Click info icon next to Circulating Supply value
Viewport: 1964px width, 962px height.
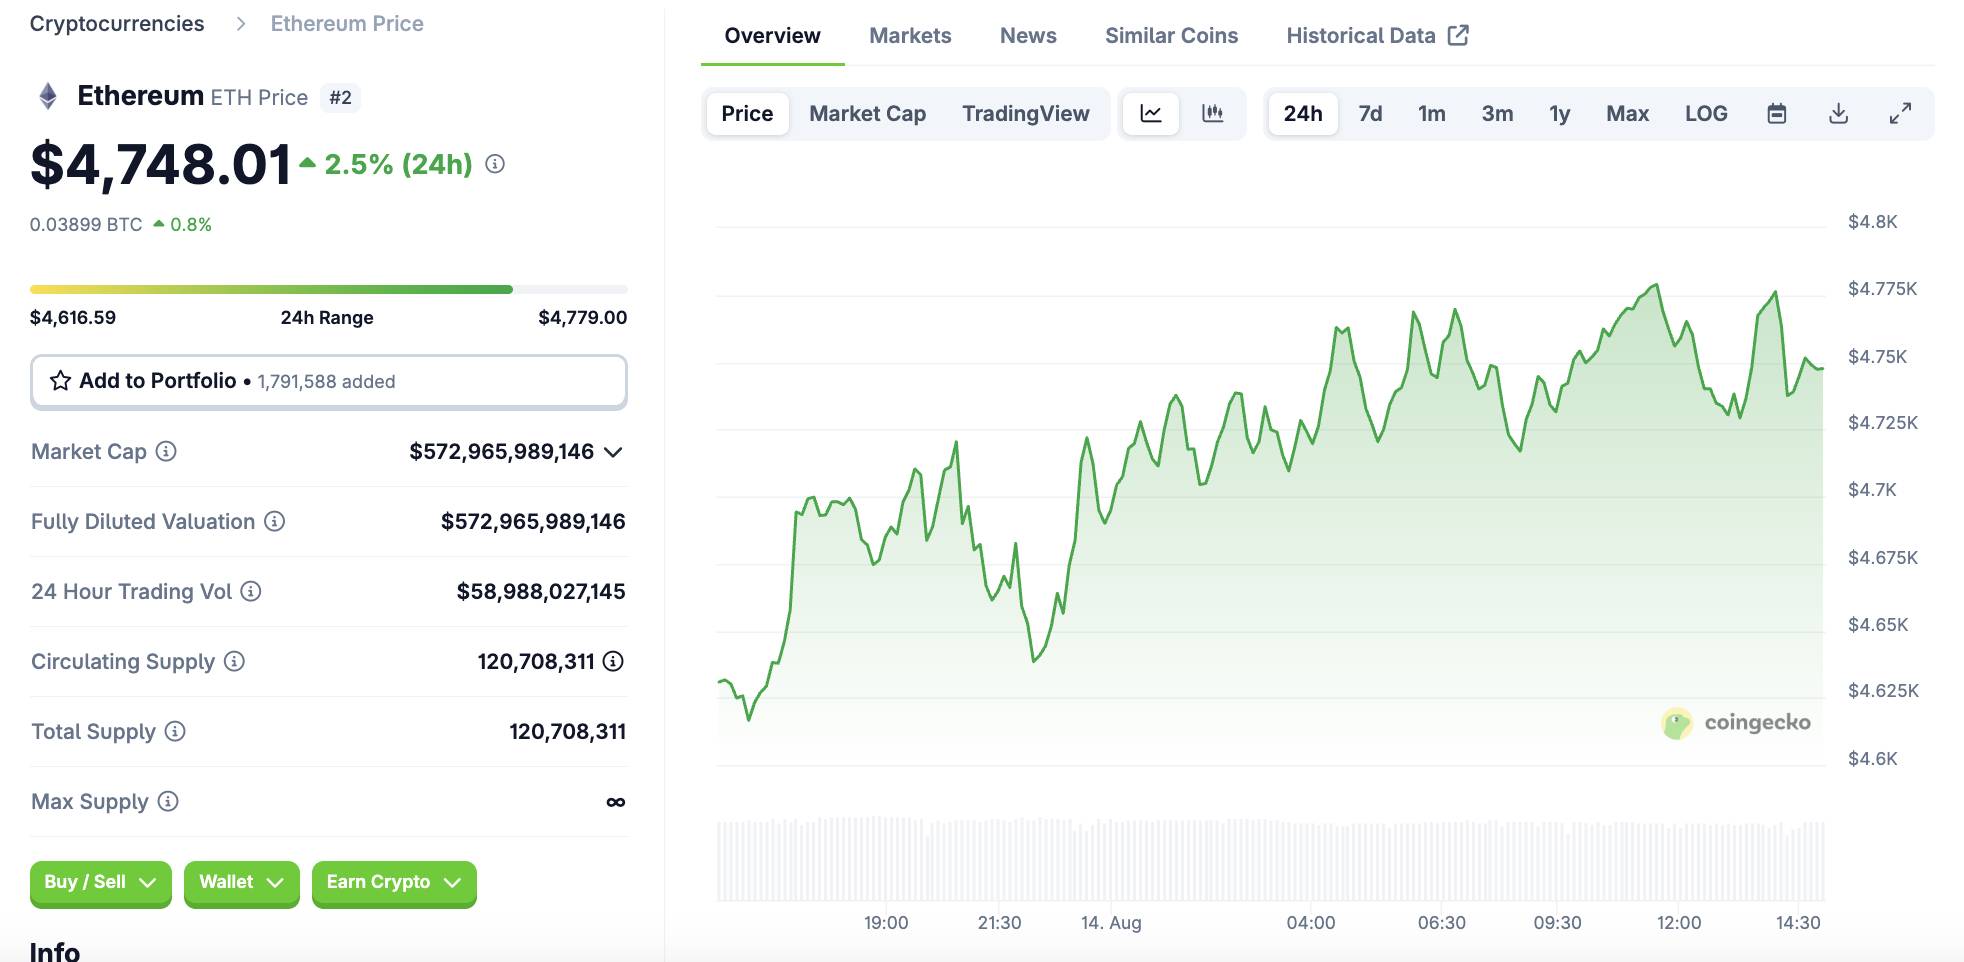pyautogui.click(x=614, y=661)
